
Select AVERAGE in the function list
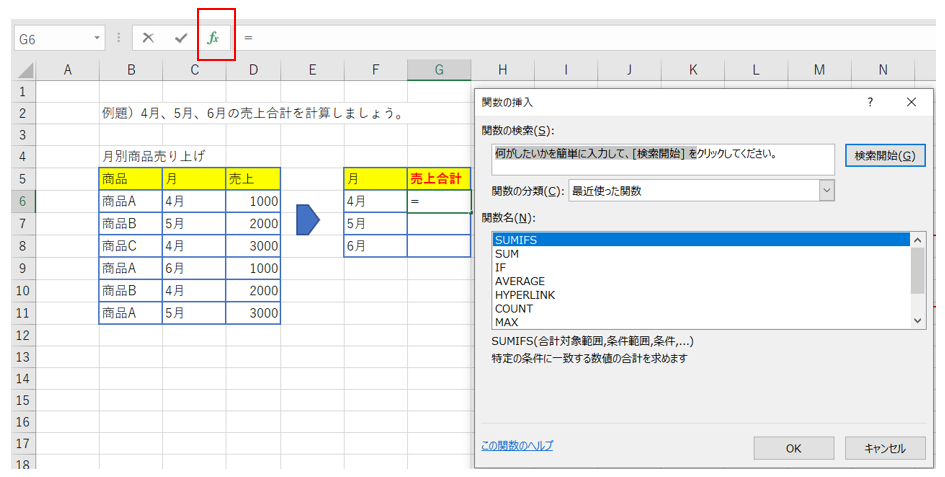coord(518,281)
